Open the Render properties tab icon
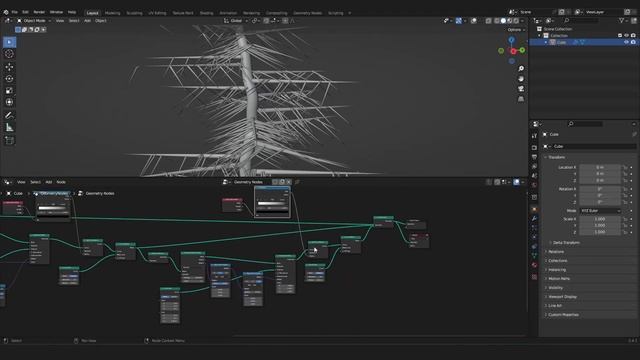 pos(534,147)
